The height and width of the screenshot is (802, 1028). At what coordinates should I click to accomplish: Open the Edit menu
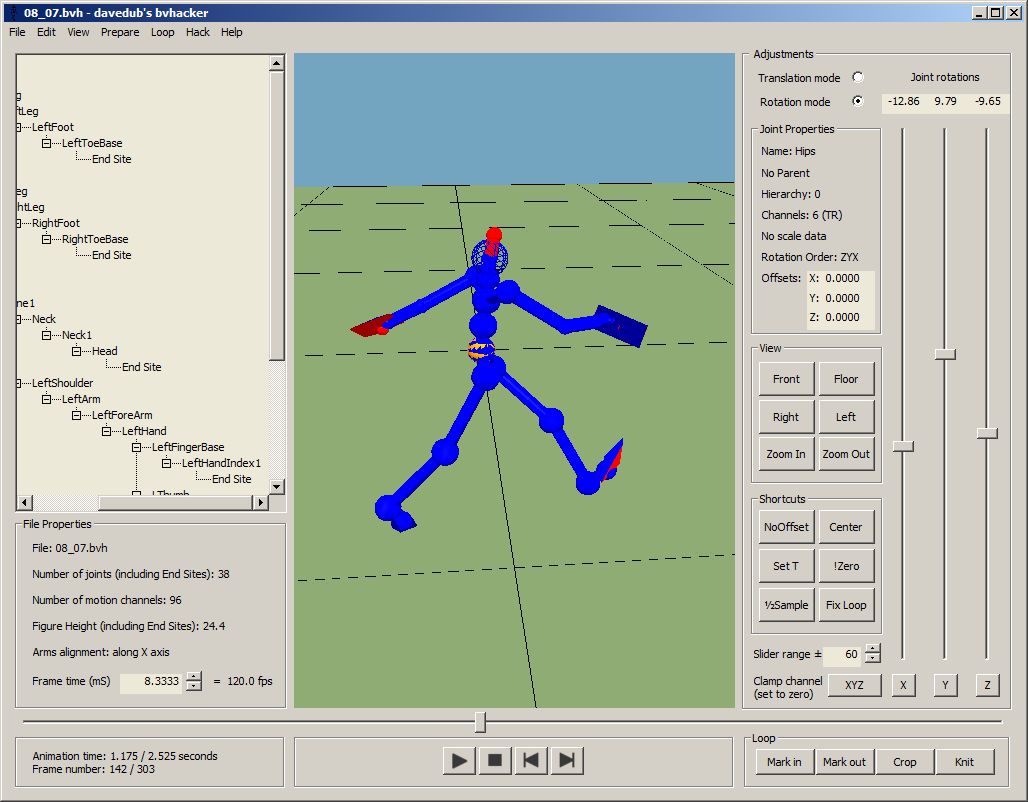46,32
